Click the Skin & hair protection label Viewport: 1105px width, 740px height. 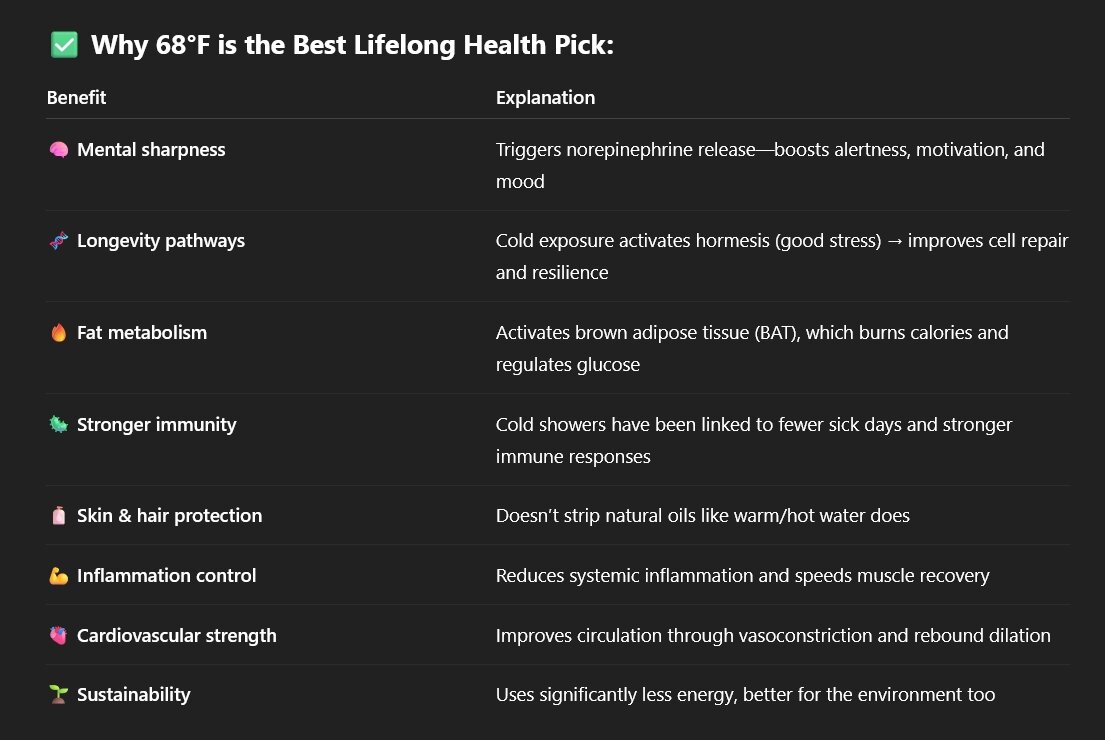(x=169, y=516)
